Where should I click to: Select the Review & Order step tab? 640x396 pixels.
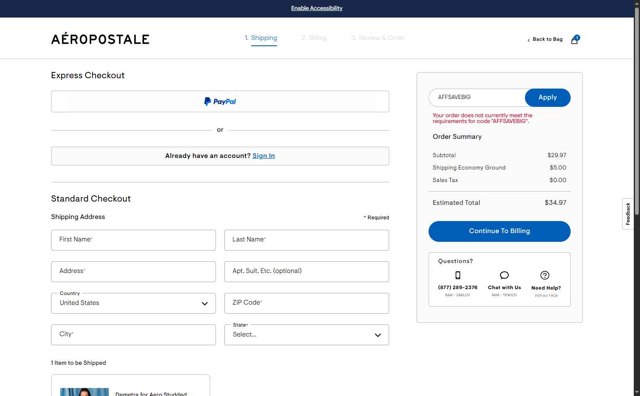pyautogui.click(x=378, y=38)
